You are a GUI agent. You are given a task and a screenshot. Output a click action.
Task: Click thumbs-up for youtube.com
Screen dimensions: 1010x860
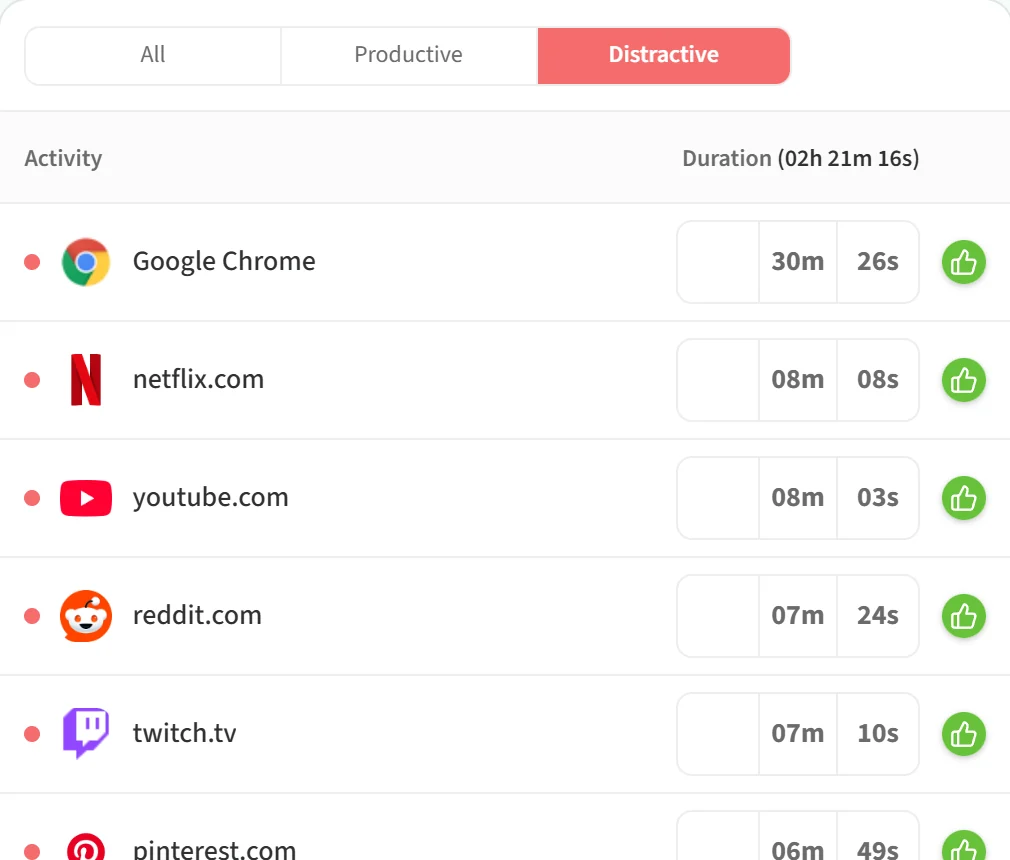964,498
